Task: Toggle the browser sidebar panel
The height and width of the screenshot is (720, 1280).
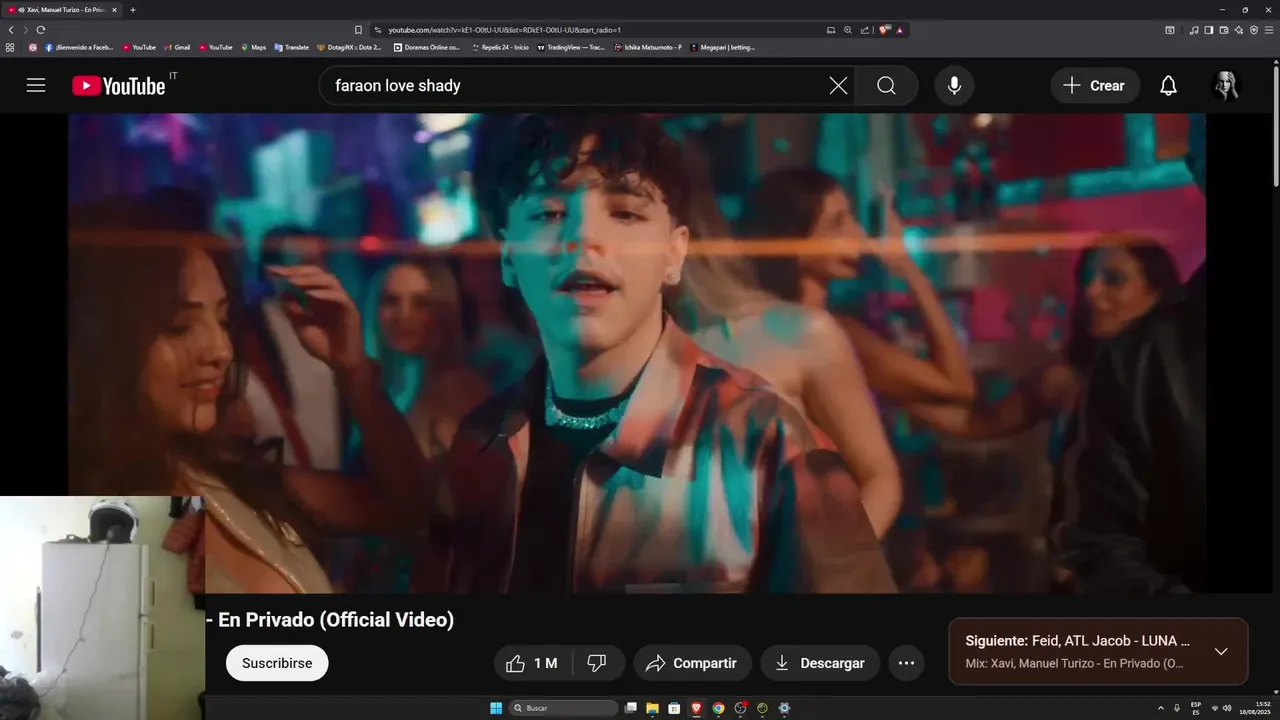Action: 1209,30
